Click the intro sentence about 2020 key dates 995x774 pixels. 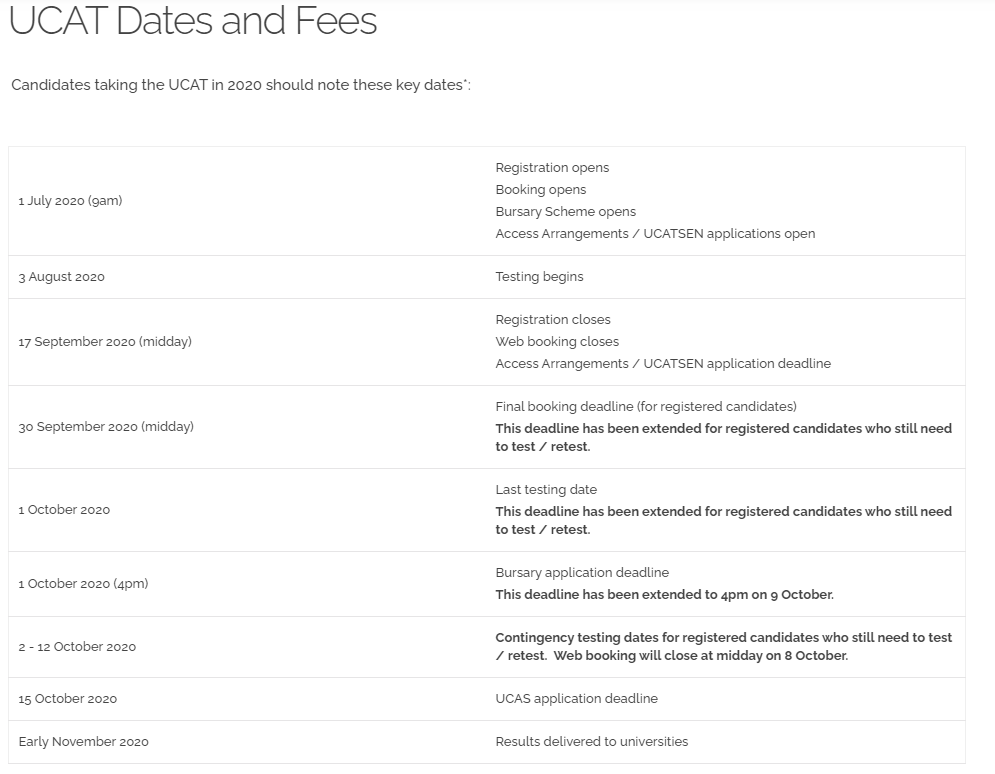(x=240, y=85)
